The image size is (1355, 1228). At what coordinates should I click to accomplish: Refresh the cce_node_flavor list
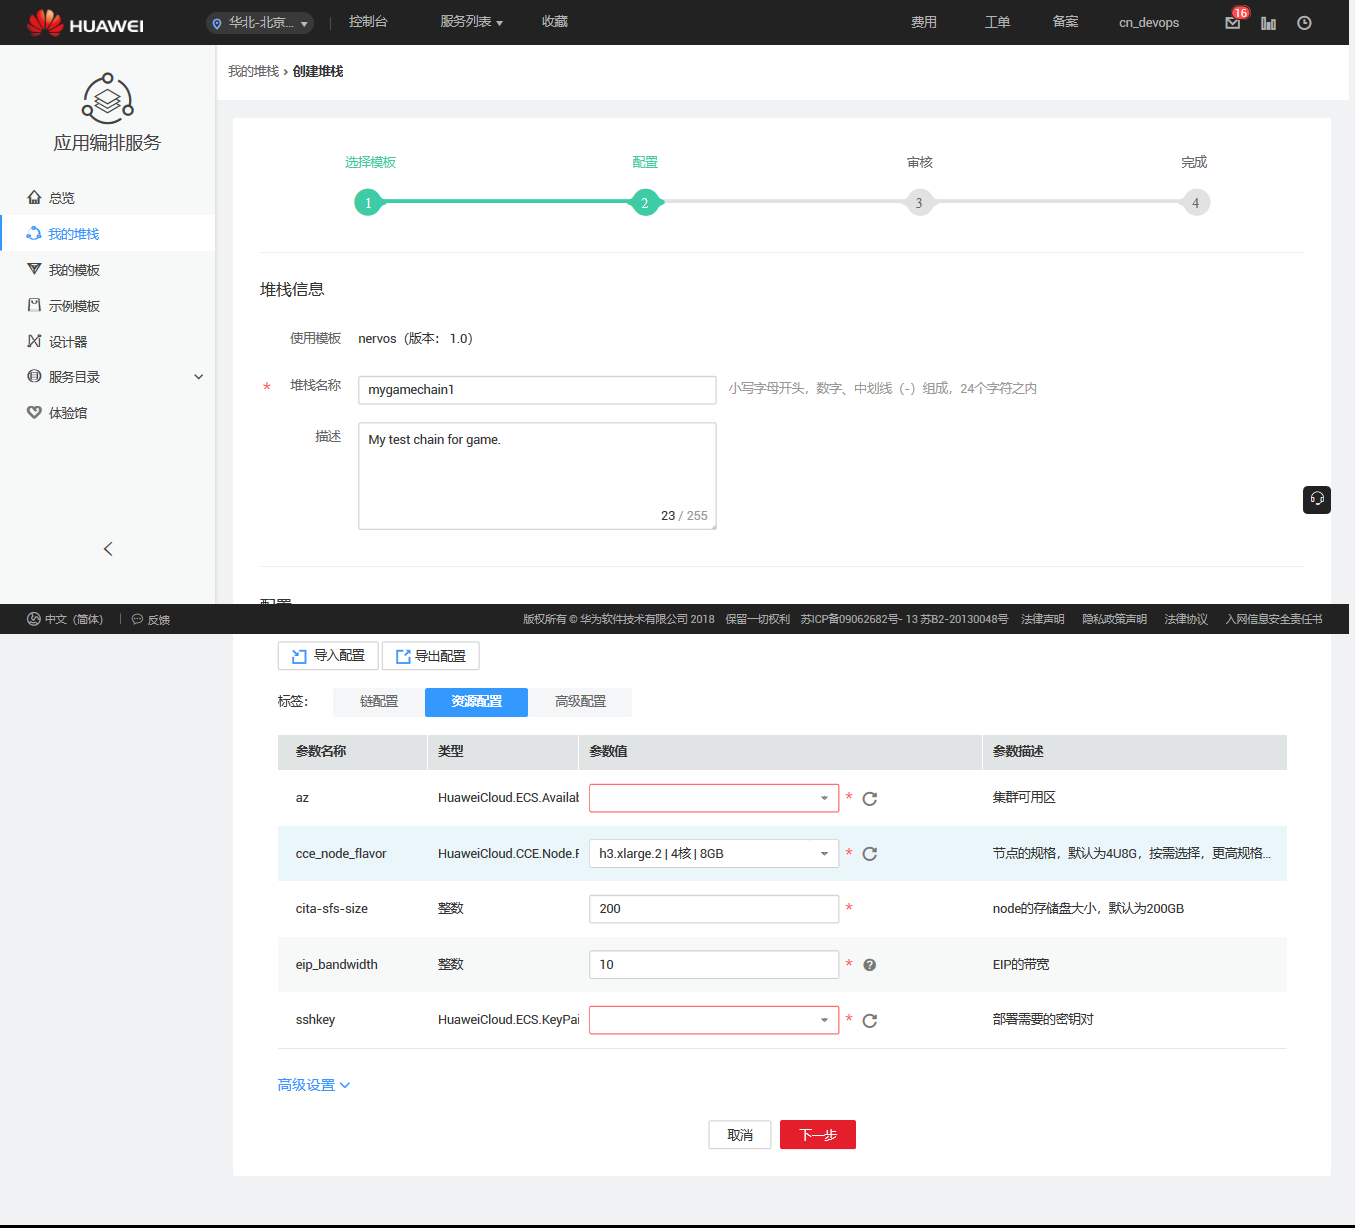tap(870, 854)
